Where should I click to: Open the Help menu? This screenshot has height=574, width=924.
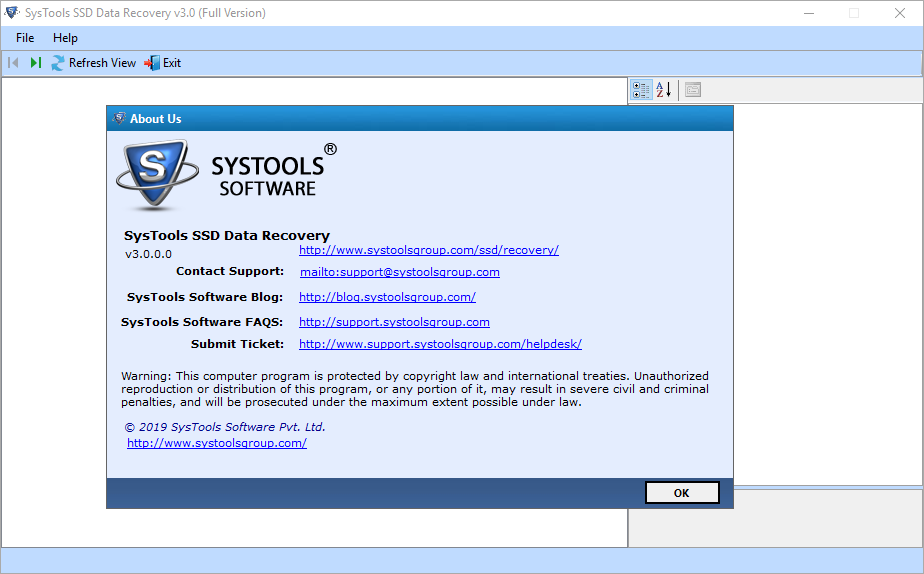(x=65, y=38)
